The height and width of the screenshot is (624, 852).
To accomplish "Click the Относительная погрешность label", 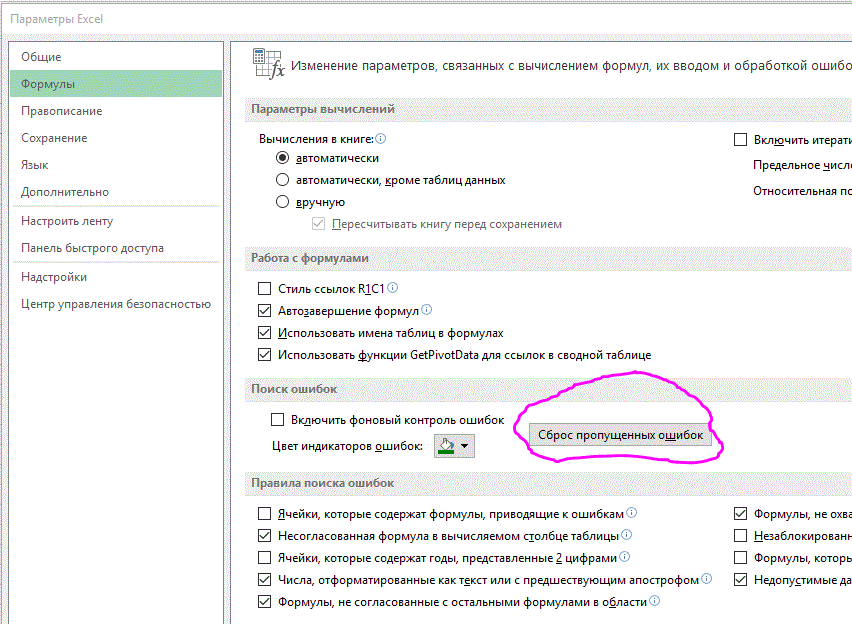I will [802, 191].
